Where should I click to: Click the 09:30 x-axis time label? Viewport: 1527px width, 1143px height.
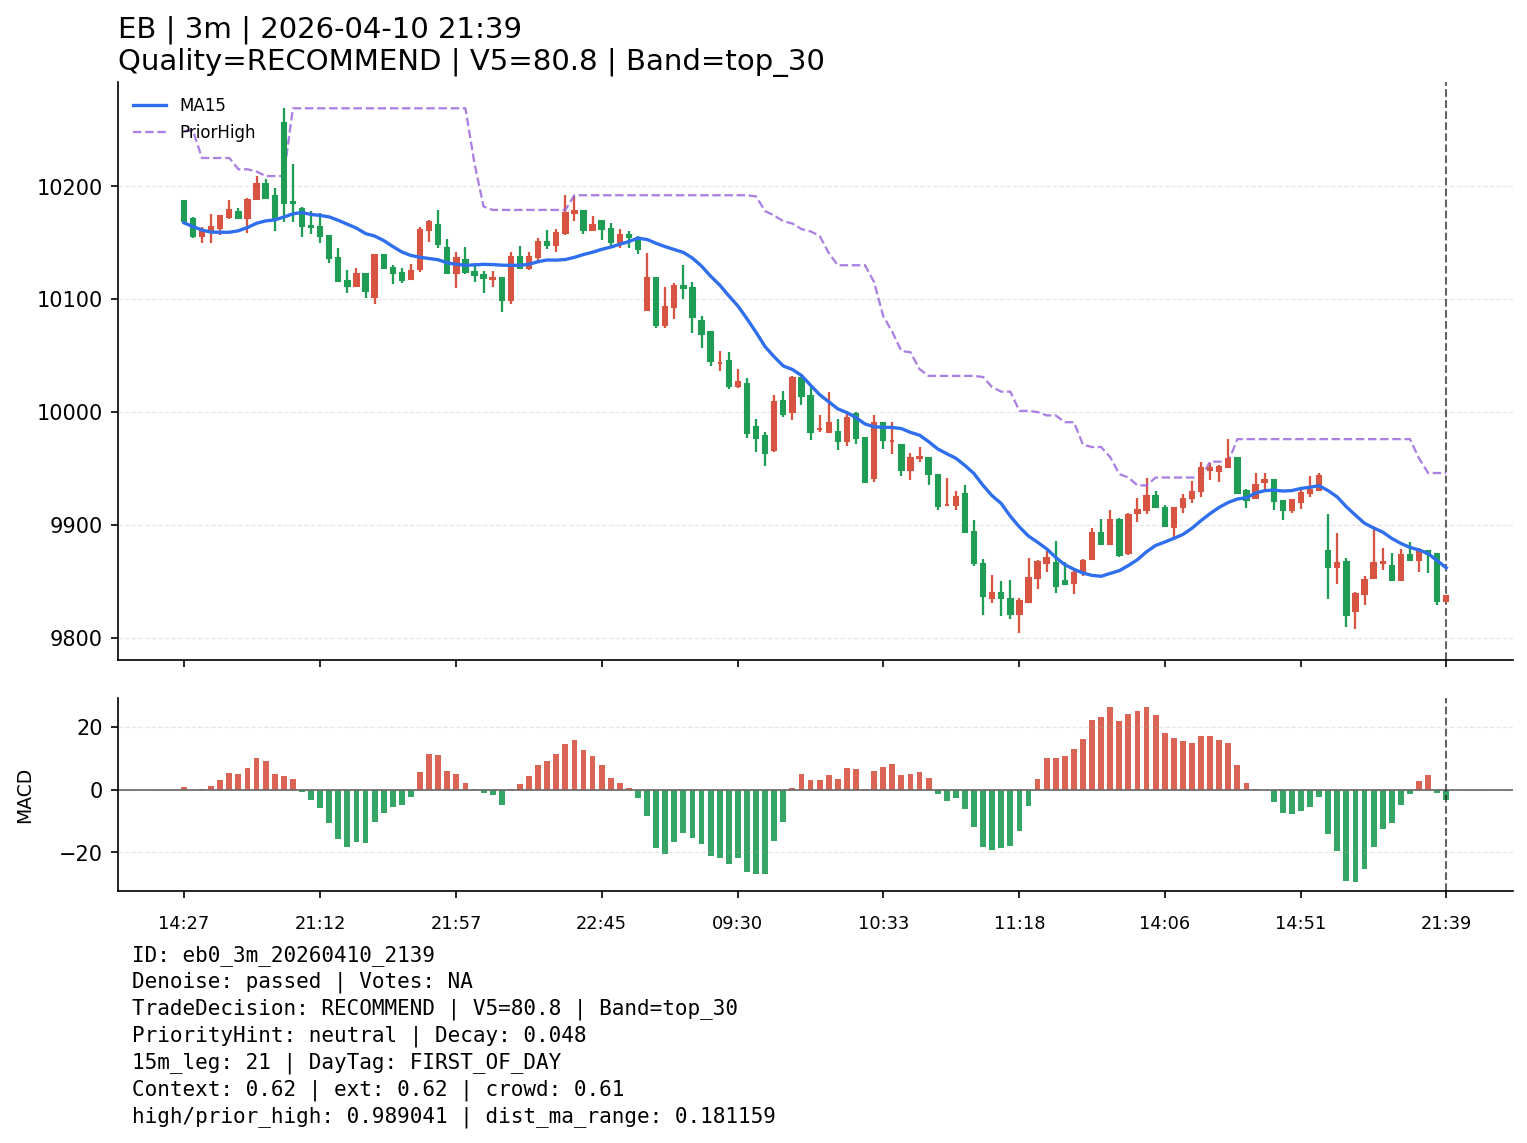point(737,922)
